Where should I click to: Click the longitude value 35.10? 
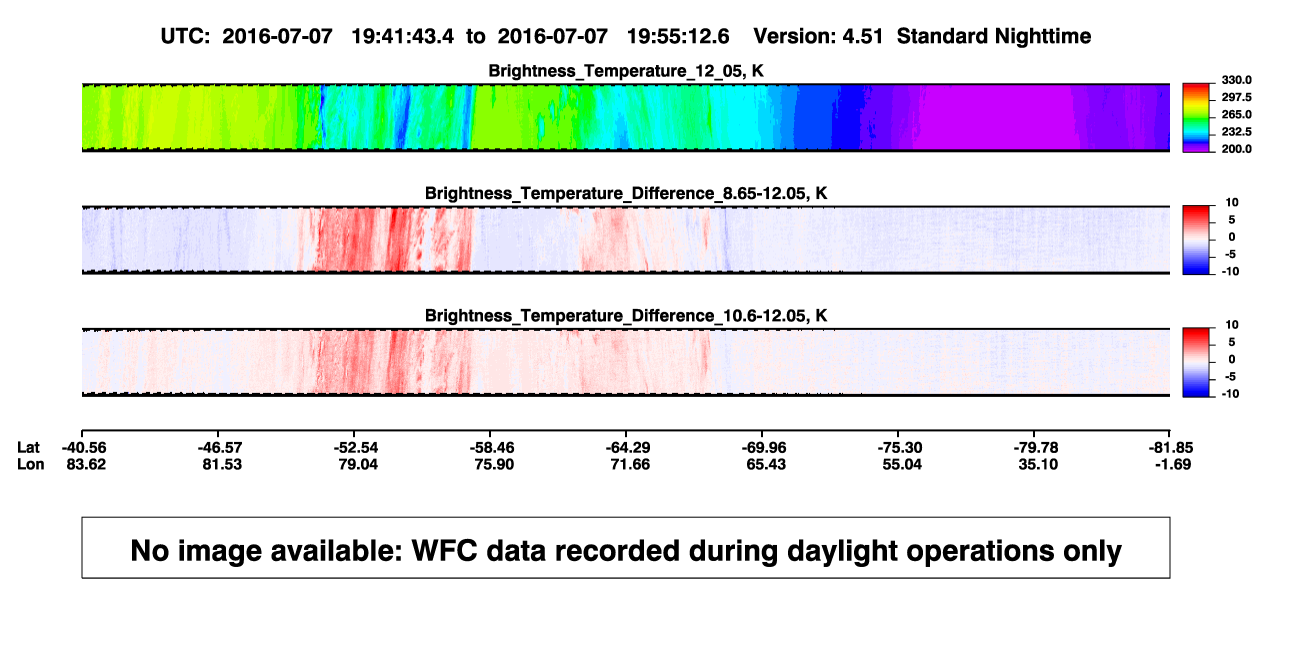coord(1038,465)
